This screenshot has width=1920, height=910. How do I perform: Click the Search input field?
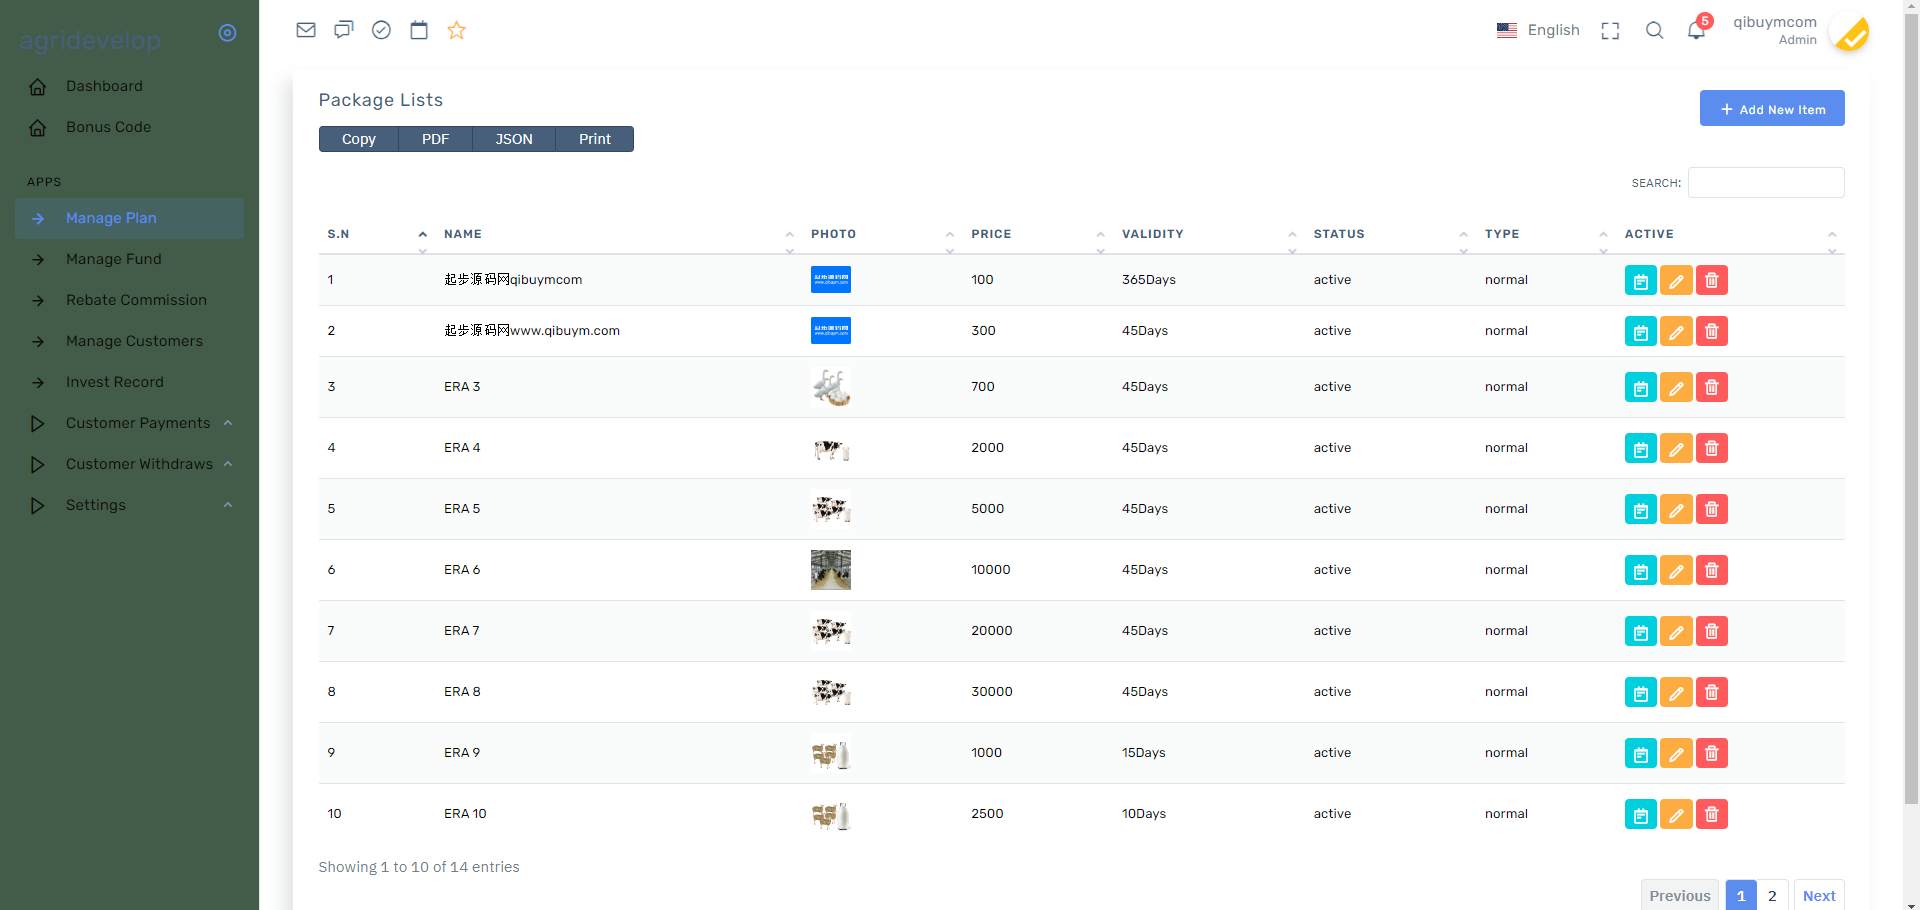coord(1766,183)
